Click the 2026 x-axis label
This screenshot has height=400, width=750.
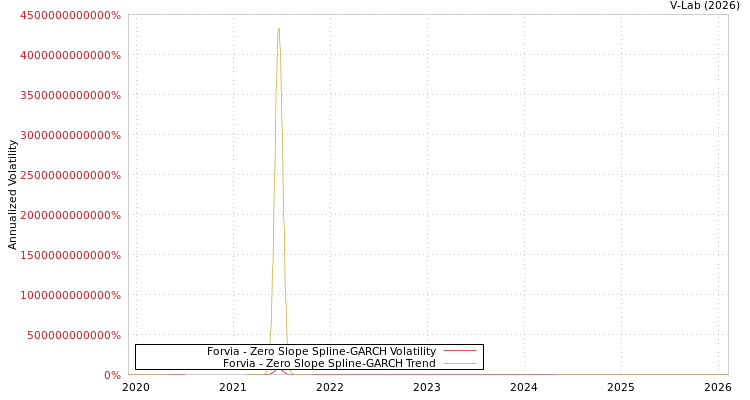pyautogui.click(x=718, y=387)
